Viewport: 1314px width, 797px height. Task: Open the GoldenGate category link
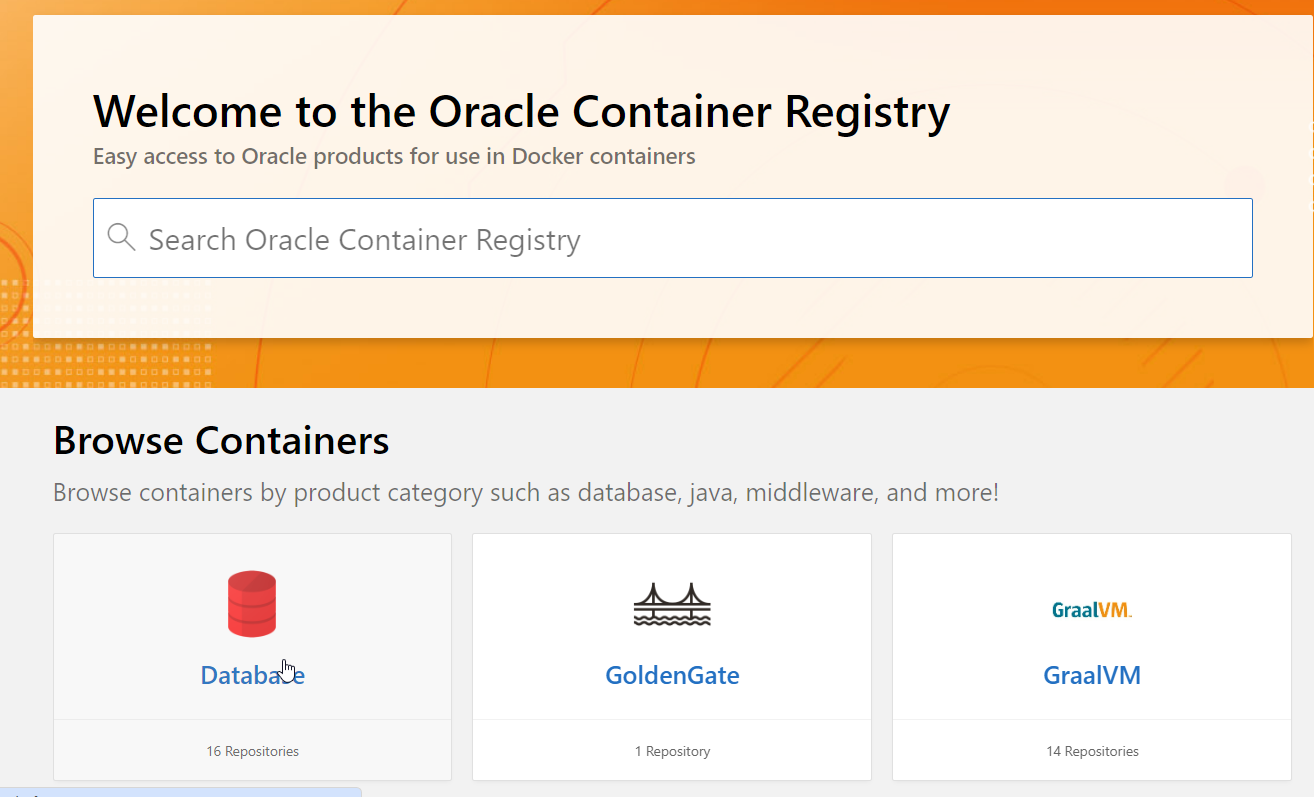672,675
